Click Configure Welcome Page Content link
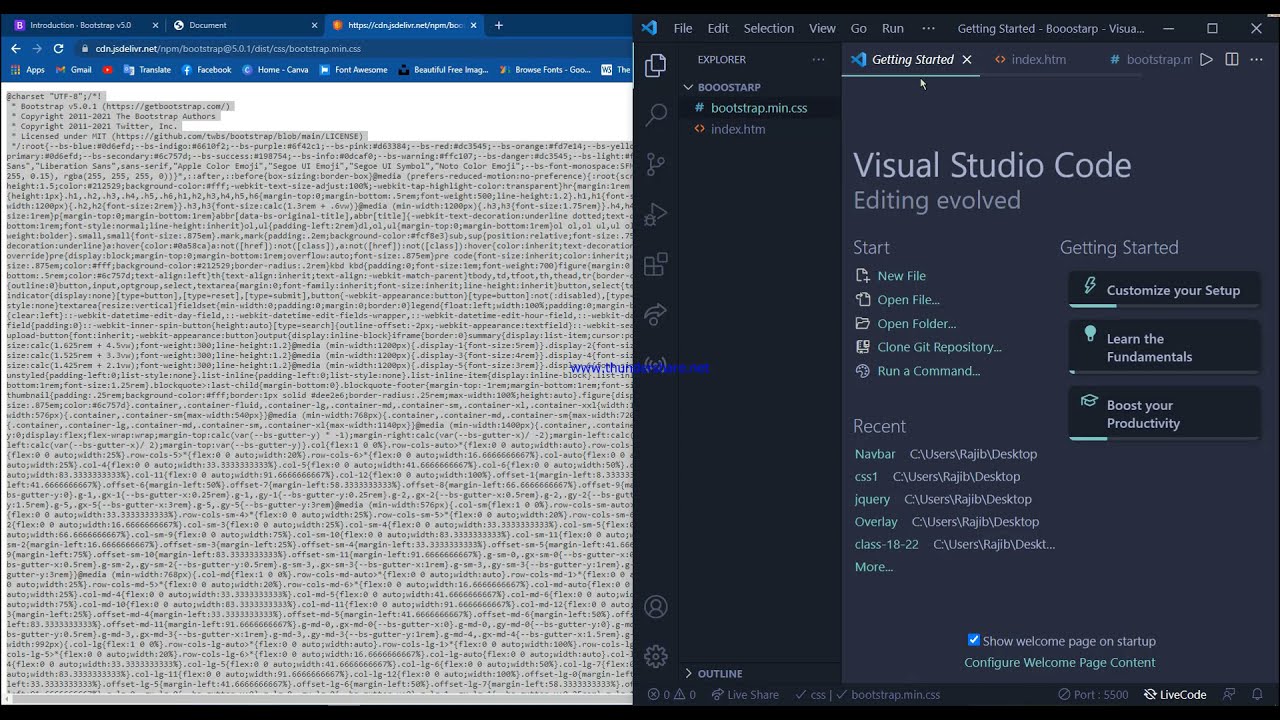This screenshot has width=1280, height=720. pyautogui.click(x=1059, y=663)
